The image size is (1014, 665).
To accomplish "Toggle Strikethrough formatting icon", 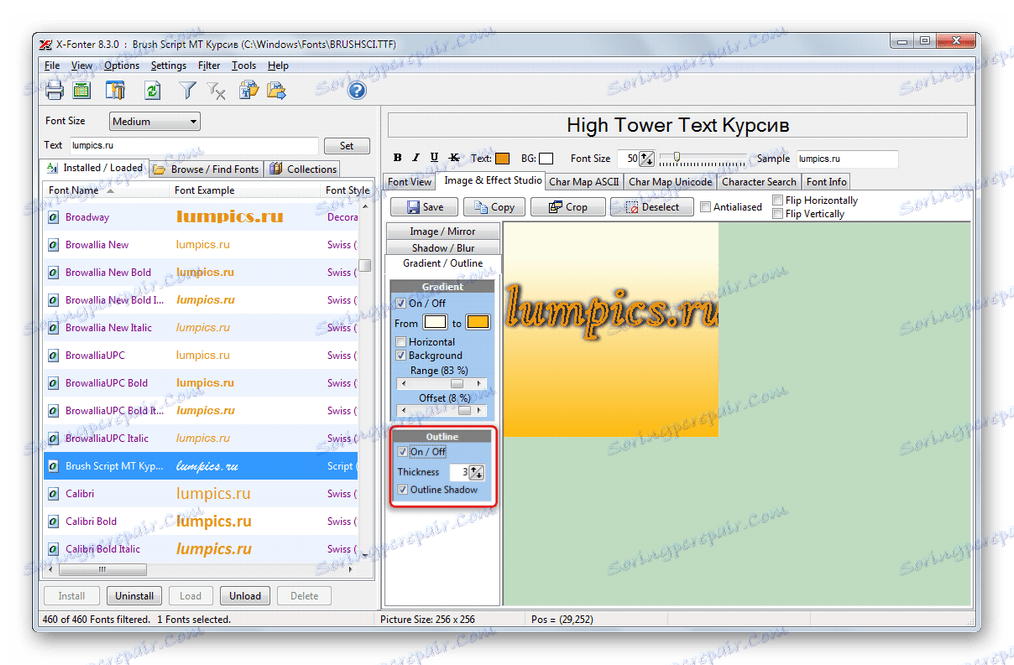I will click(455, 158).
